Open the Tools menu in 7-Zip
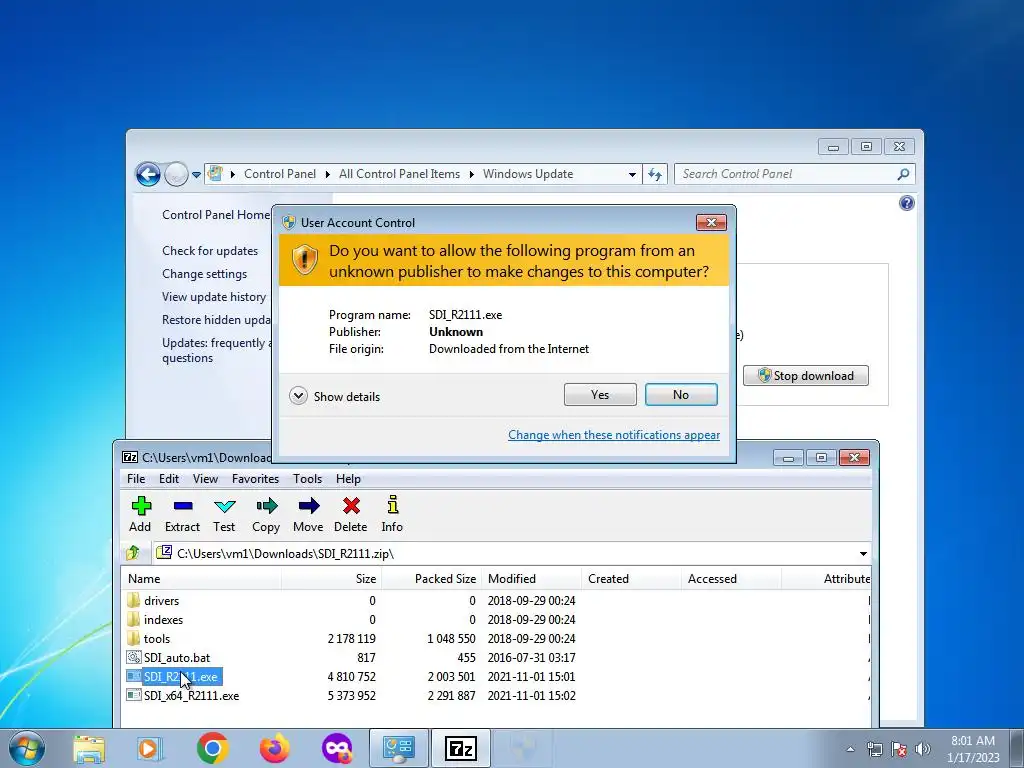This screenshot has width=1024, height=768. point(307,479)
